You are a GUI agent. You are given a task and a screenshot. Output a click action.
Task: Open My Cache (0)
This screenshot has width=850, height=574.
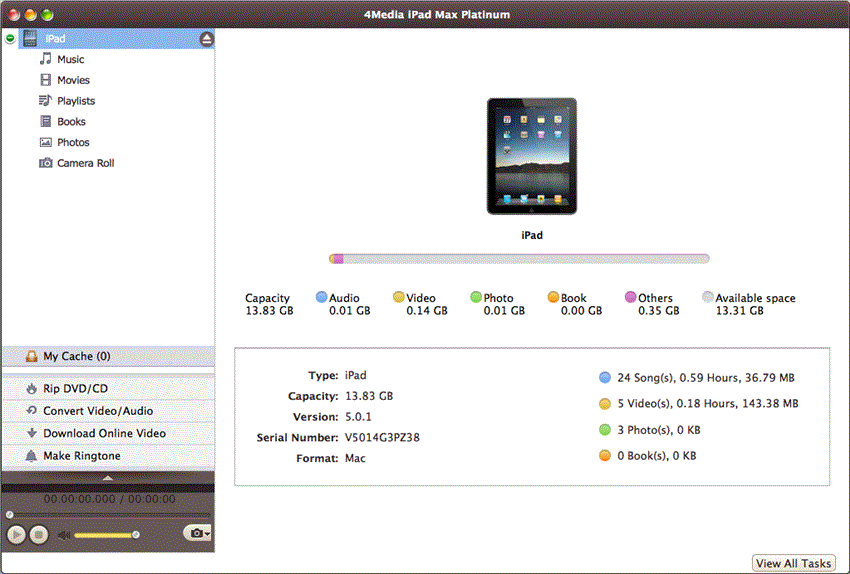pyautogui.click(x=108, y=356)
